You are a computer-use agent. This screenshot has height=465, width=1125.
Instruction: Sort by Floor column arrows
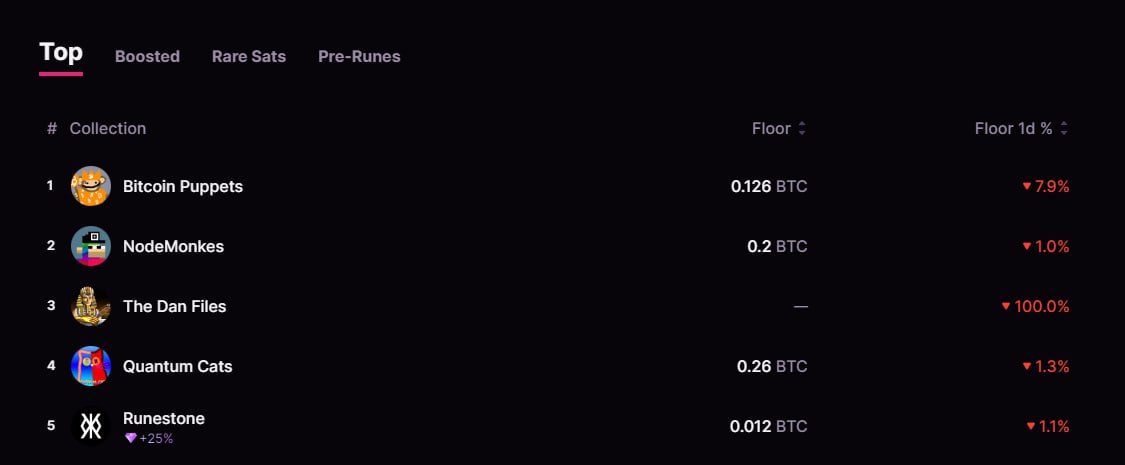pos(802,128)
